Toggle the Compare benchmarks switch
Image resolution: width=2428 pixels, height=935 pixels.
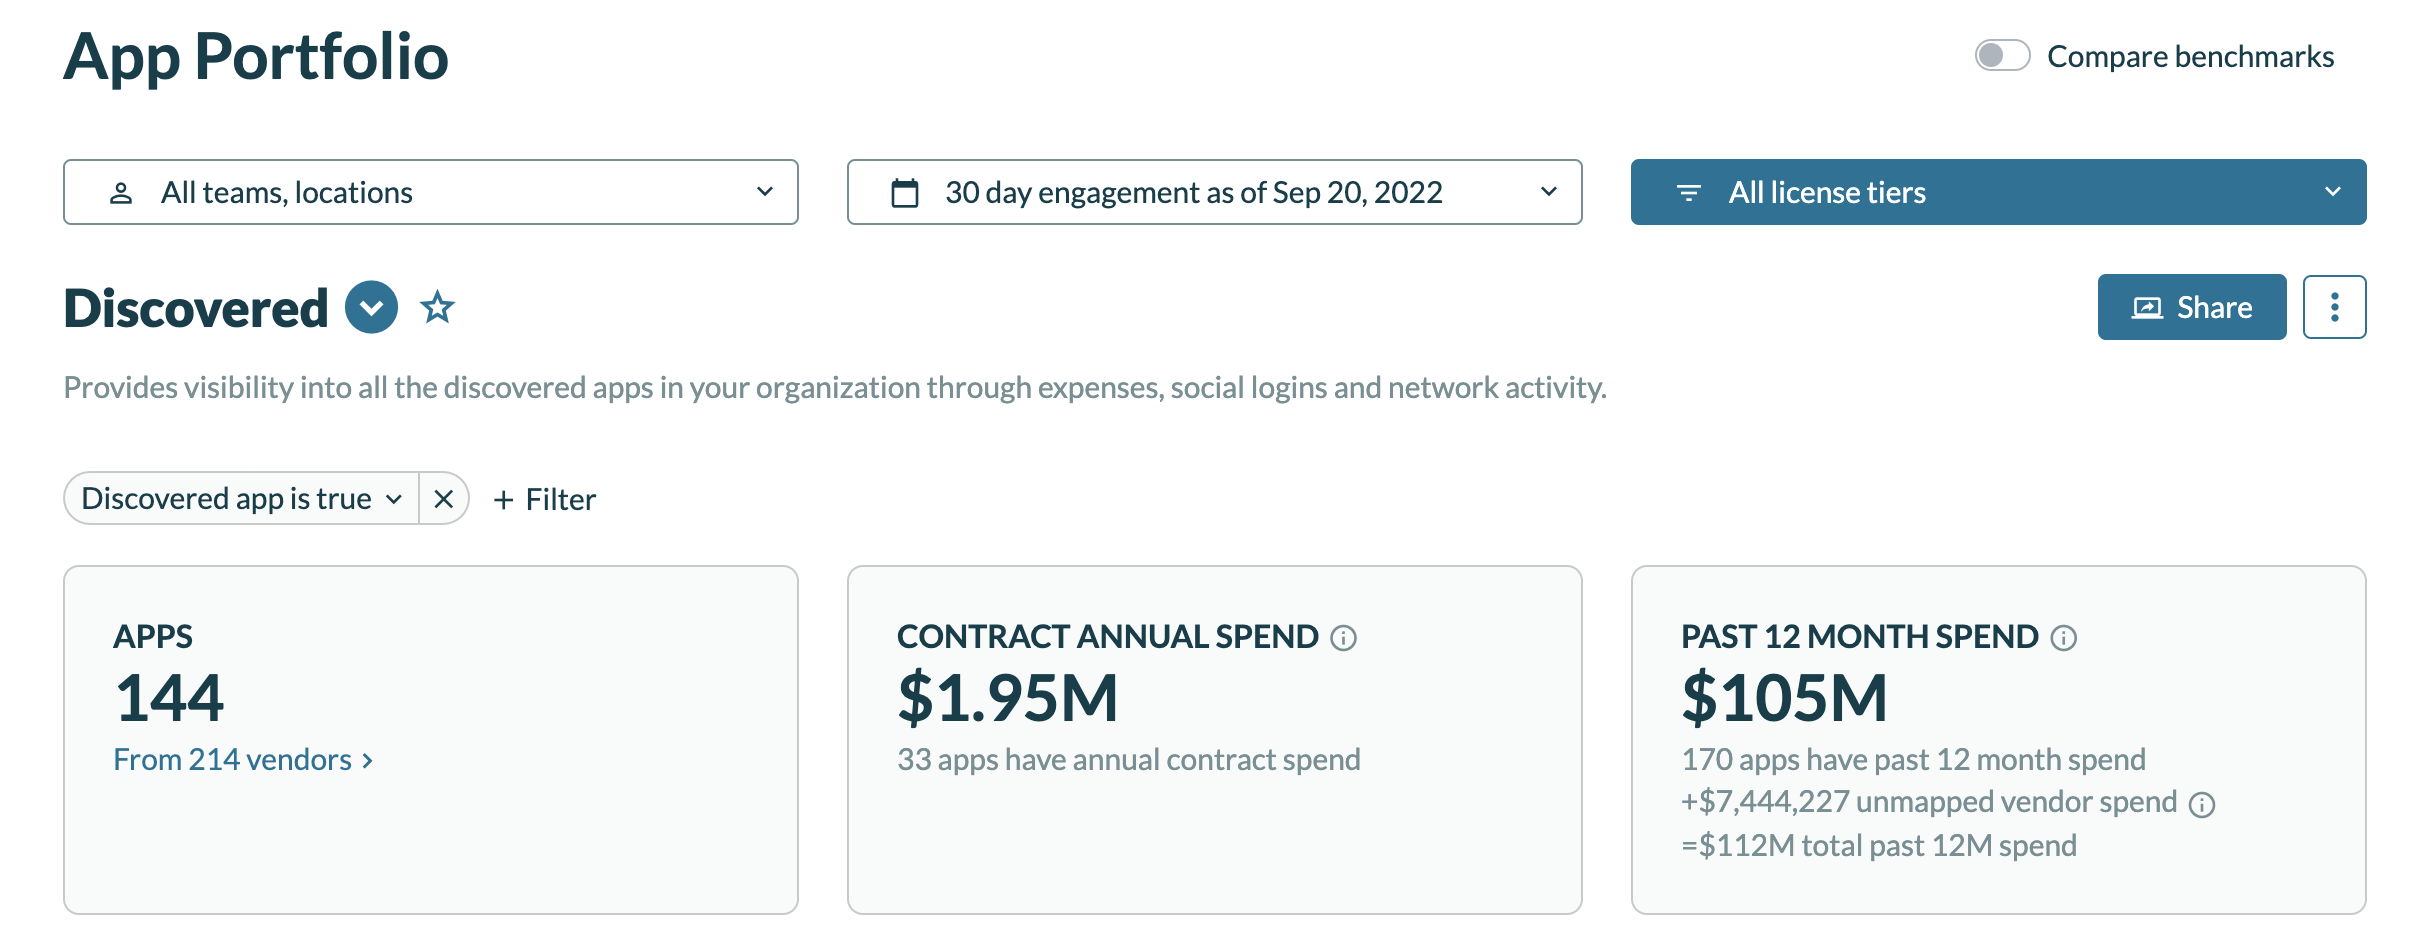[x=2001, y=56]
